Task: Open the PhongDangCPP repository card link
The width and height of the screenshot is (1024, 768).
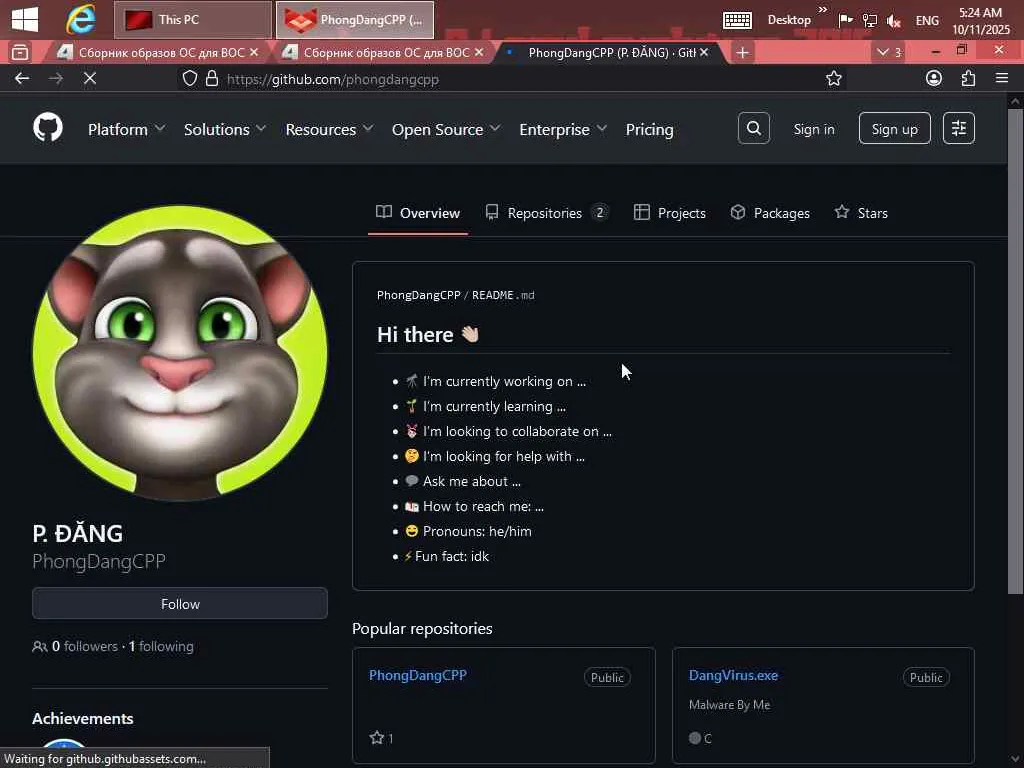Action: (x=418, y=675)
